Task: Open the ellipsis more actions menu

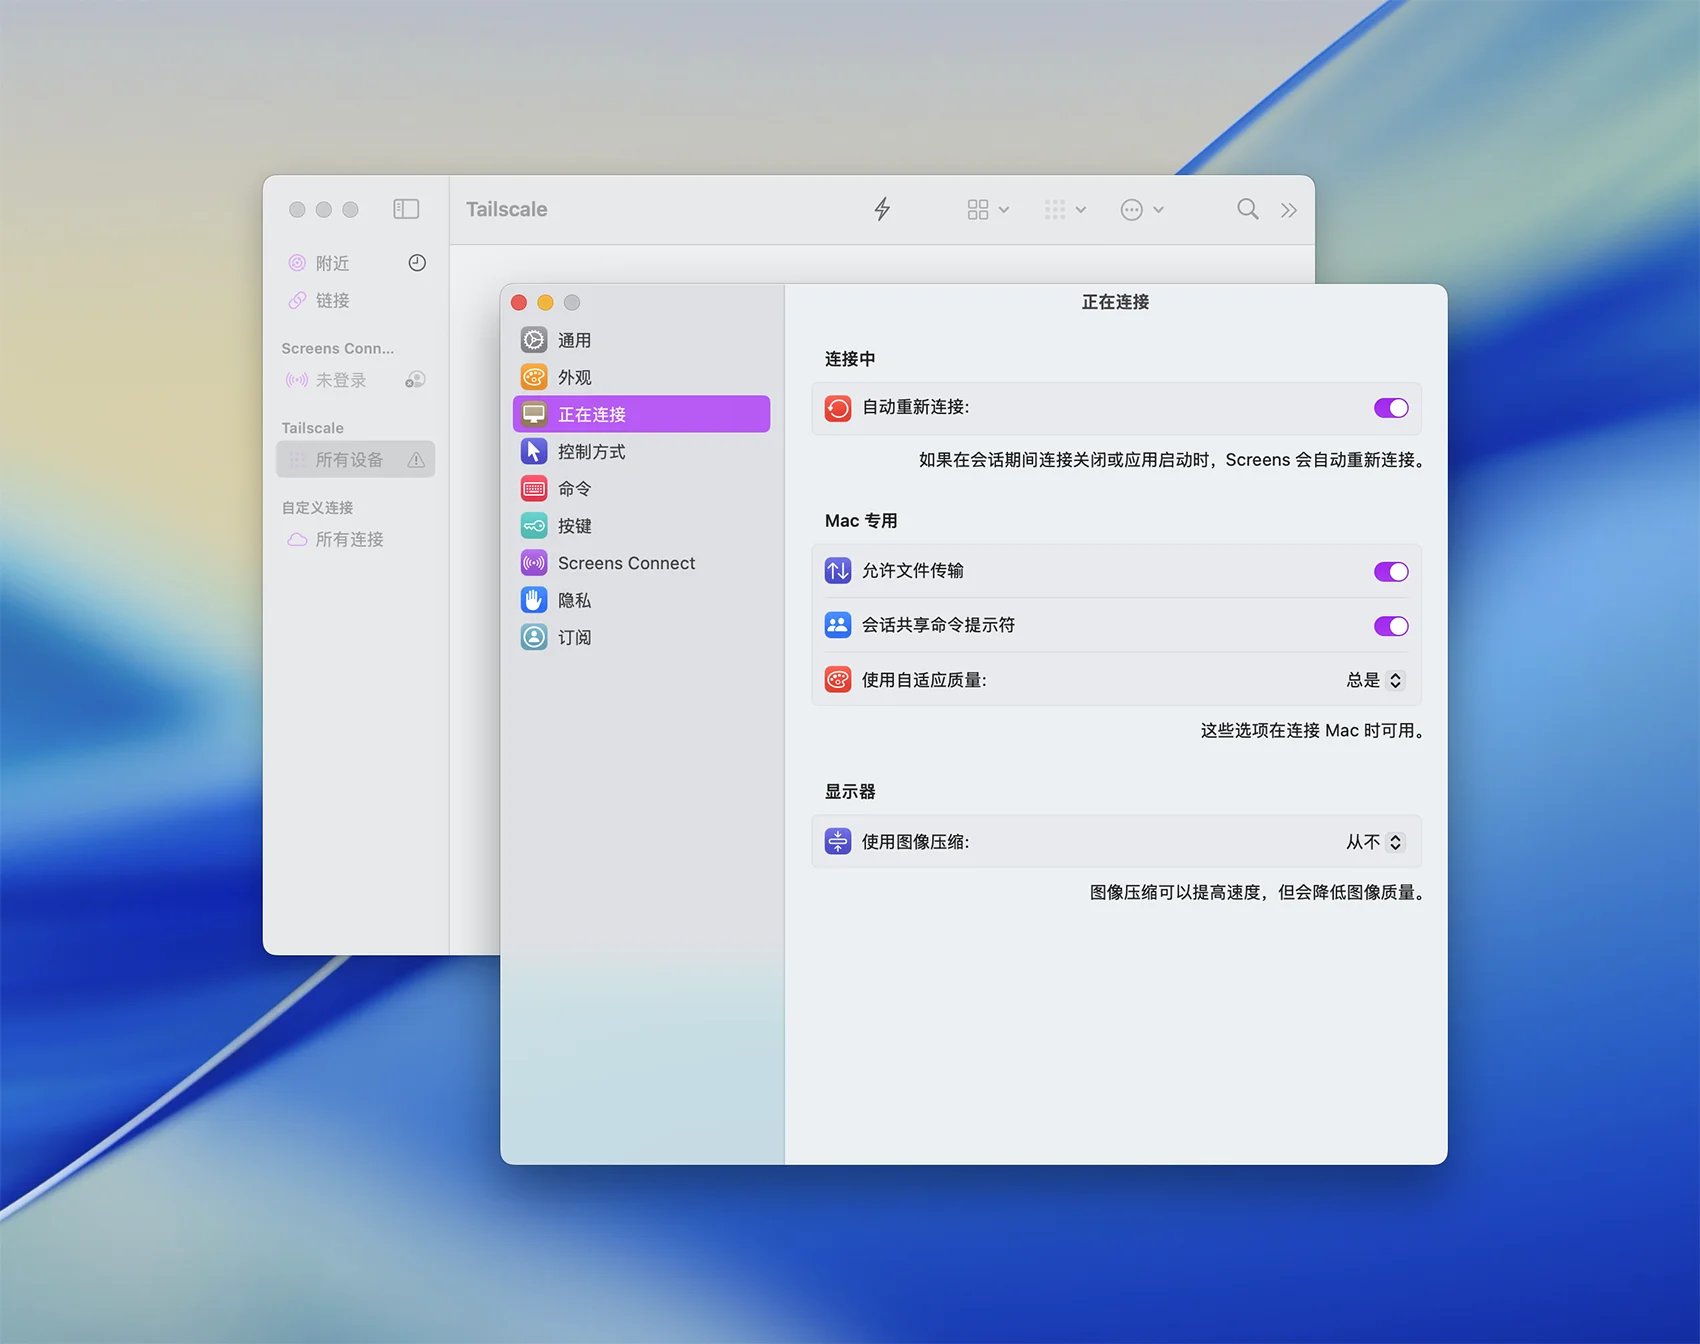Action: pos(1142,210)
